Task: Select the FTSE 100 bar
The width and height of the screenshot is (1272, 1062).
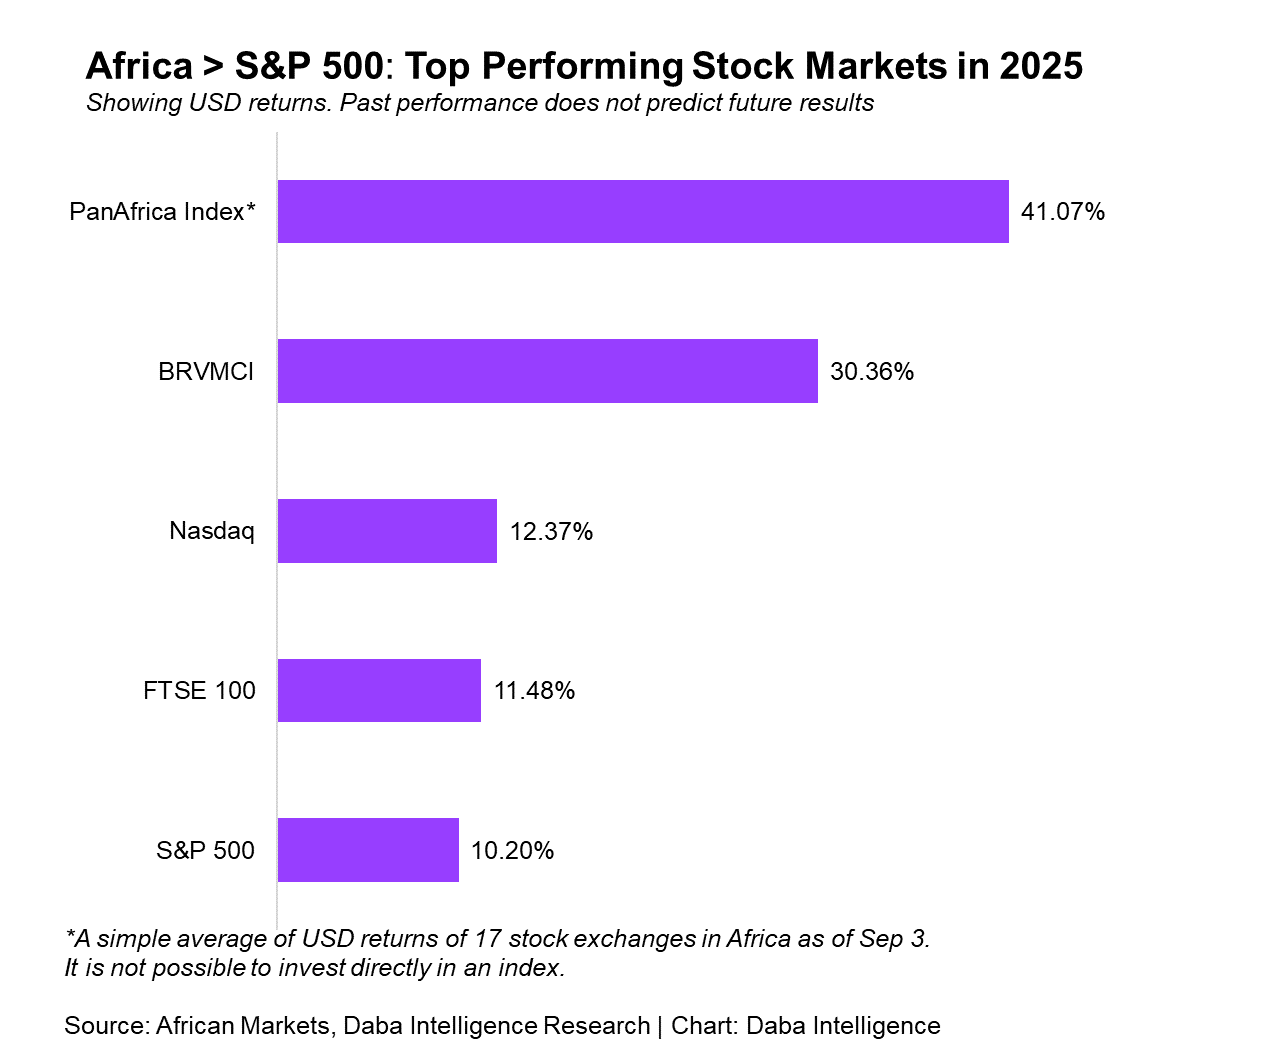Action: tap(379, 690)
